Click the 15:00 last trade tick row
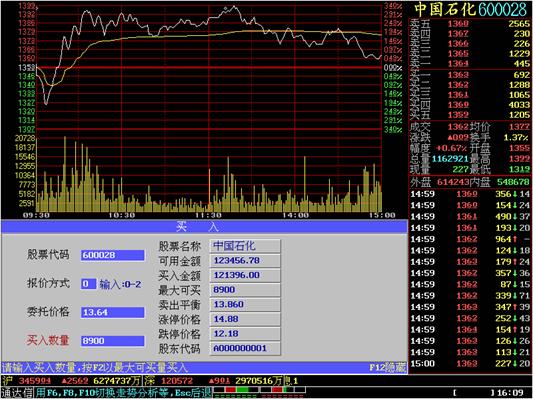This screenshot has width=533, height=399. tap(470, 364)
